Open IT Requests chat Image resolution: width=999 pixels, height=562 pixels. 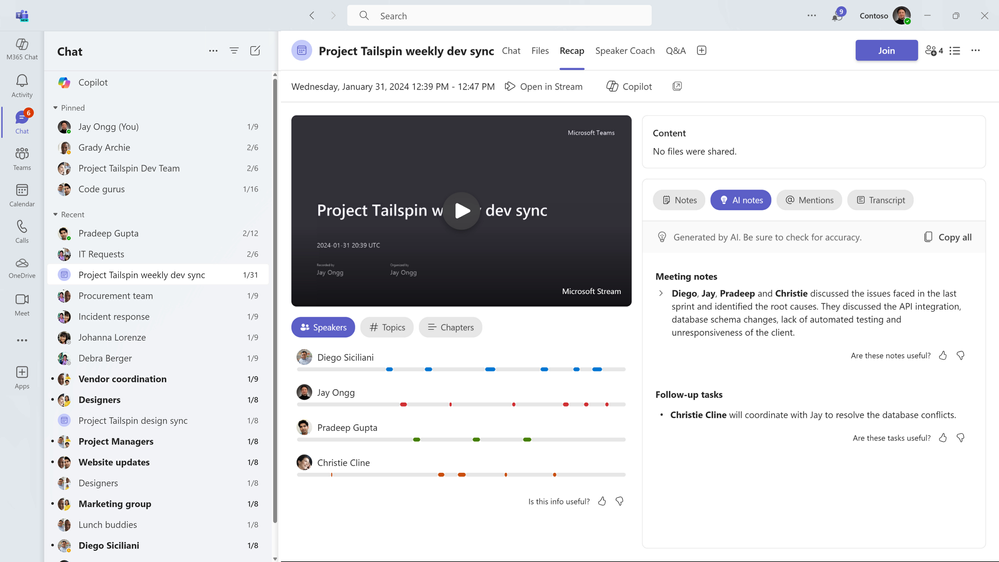[158, 254]
